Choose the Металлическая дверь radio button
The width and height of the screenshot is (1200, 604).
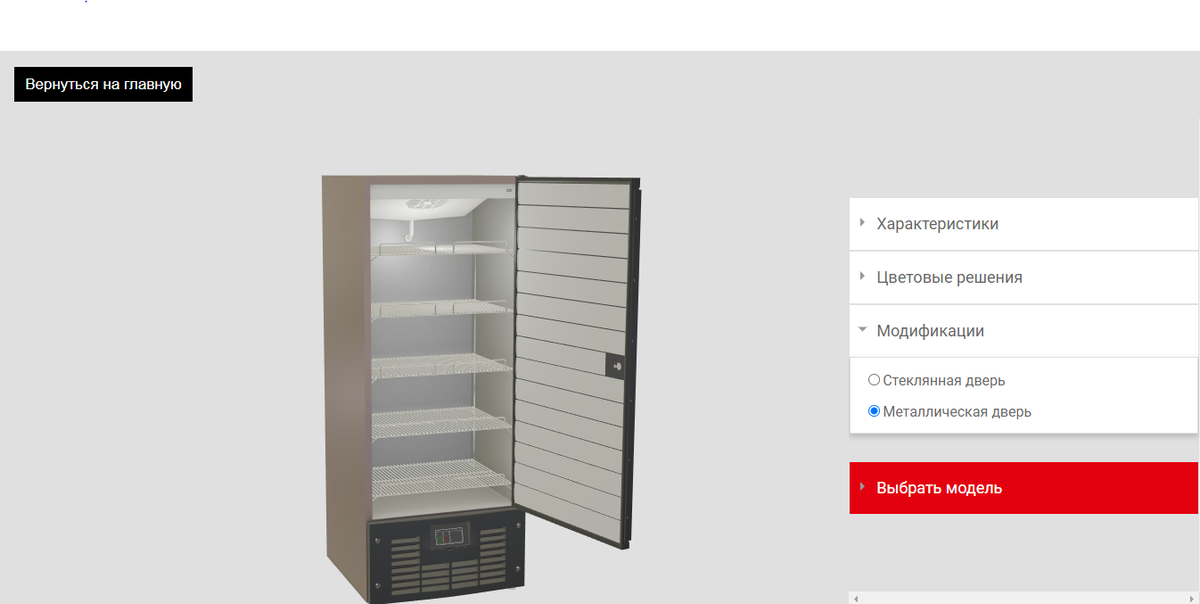click(x=874, y=411)
